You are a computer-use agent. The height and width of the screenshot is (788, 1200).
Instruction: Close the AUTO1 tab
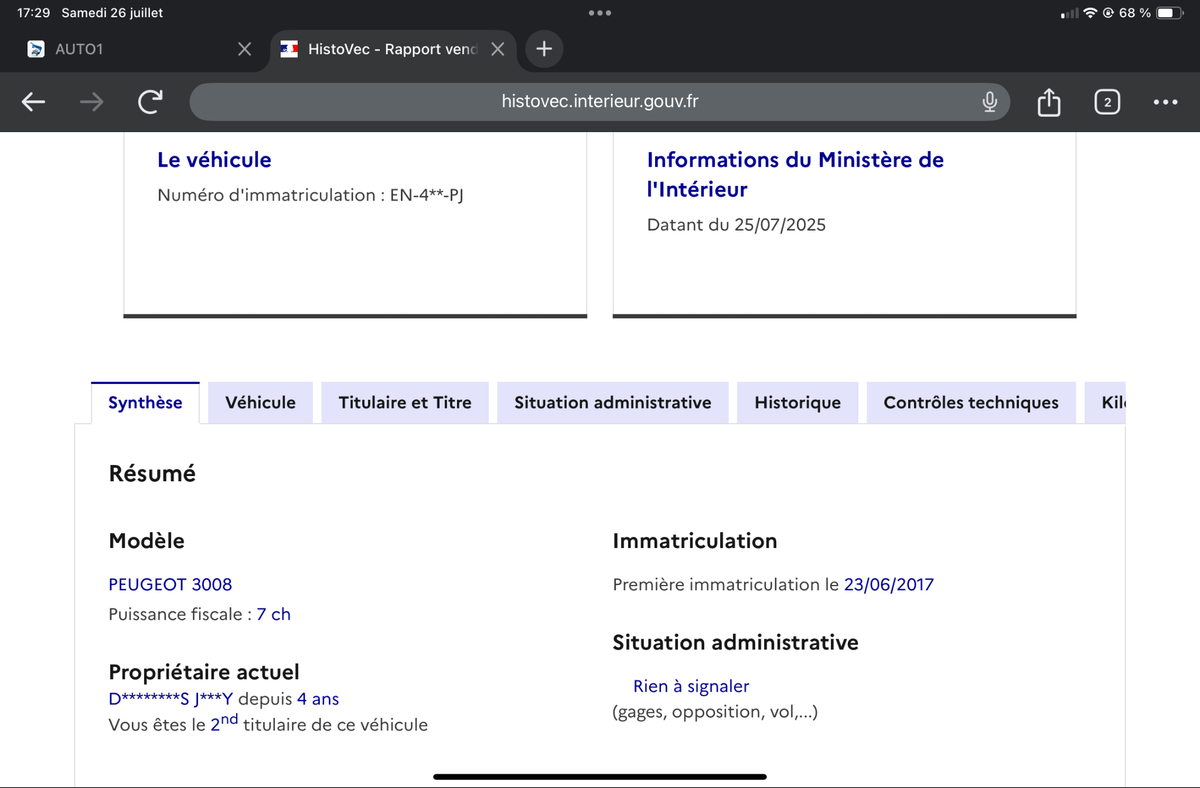[x=244, y=49]
